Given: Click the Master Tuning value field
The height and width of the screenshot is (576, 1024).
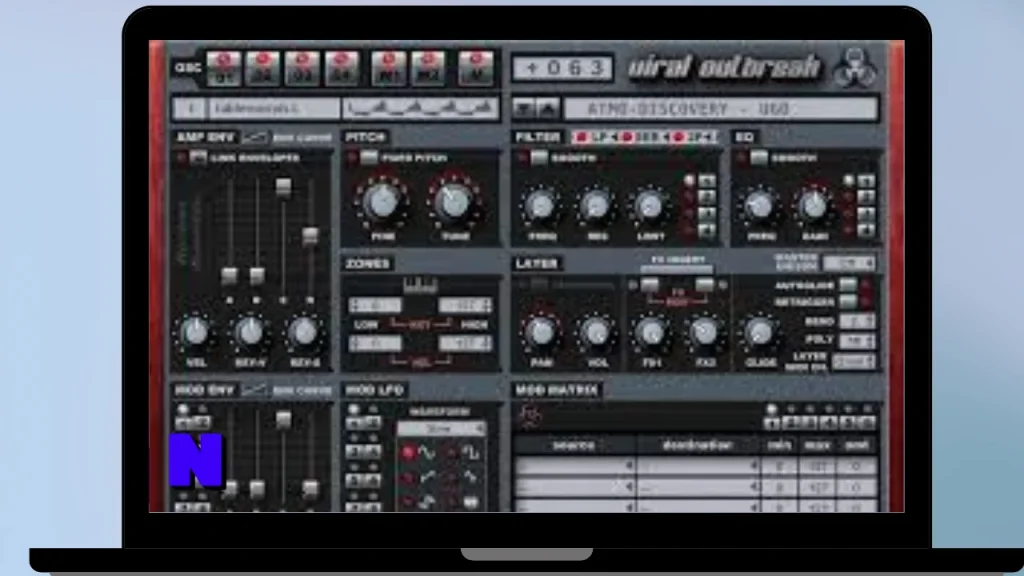Looking at the screenshot, I should [x=850, y=263].
